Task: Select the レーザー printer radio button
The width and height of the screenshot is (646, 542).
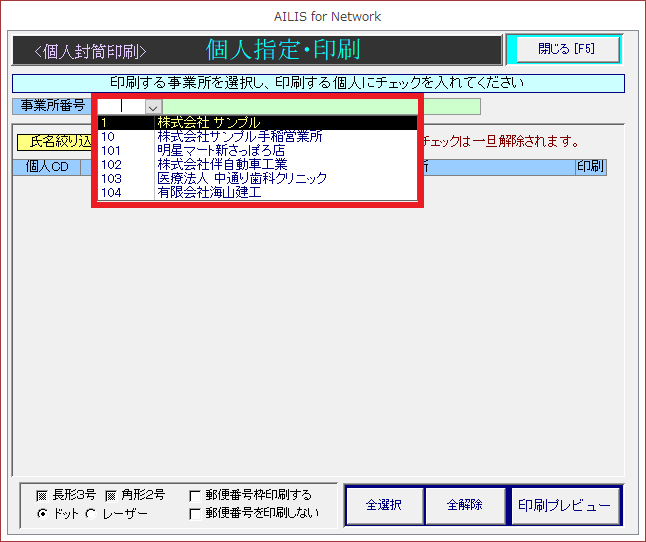Action: point(90,514)
